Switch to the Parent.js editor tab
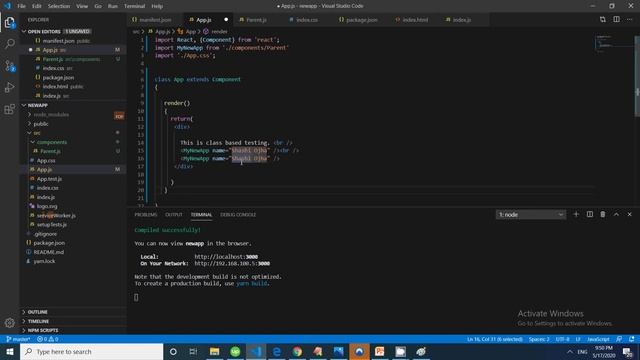Image resolution: width=640 pixels, height=360 pixels. click(x=256, y=20)
